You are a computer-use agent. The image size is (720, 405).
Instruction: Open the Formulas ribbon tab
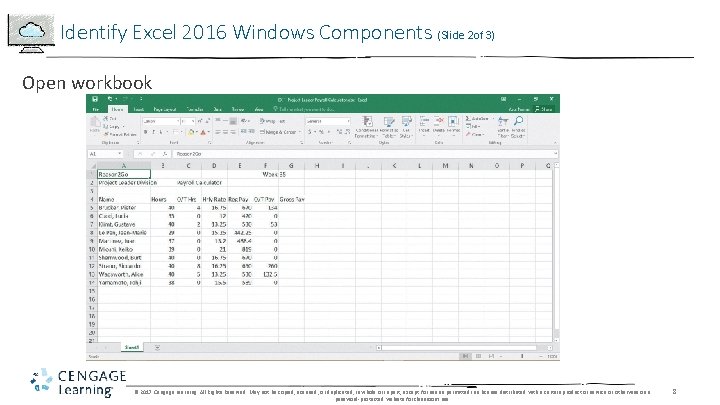tap(195, 109)
